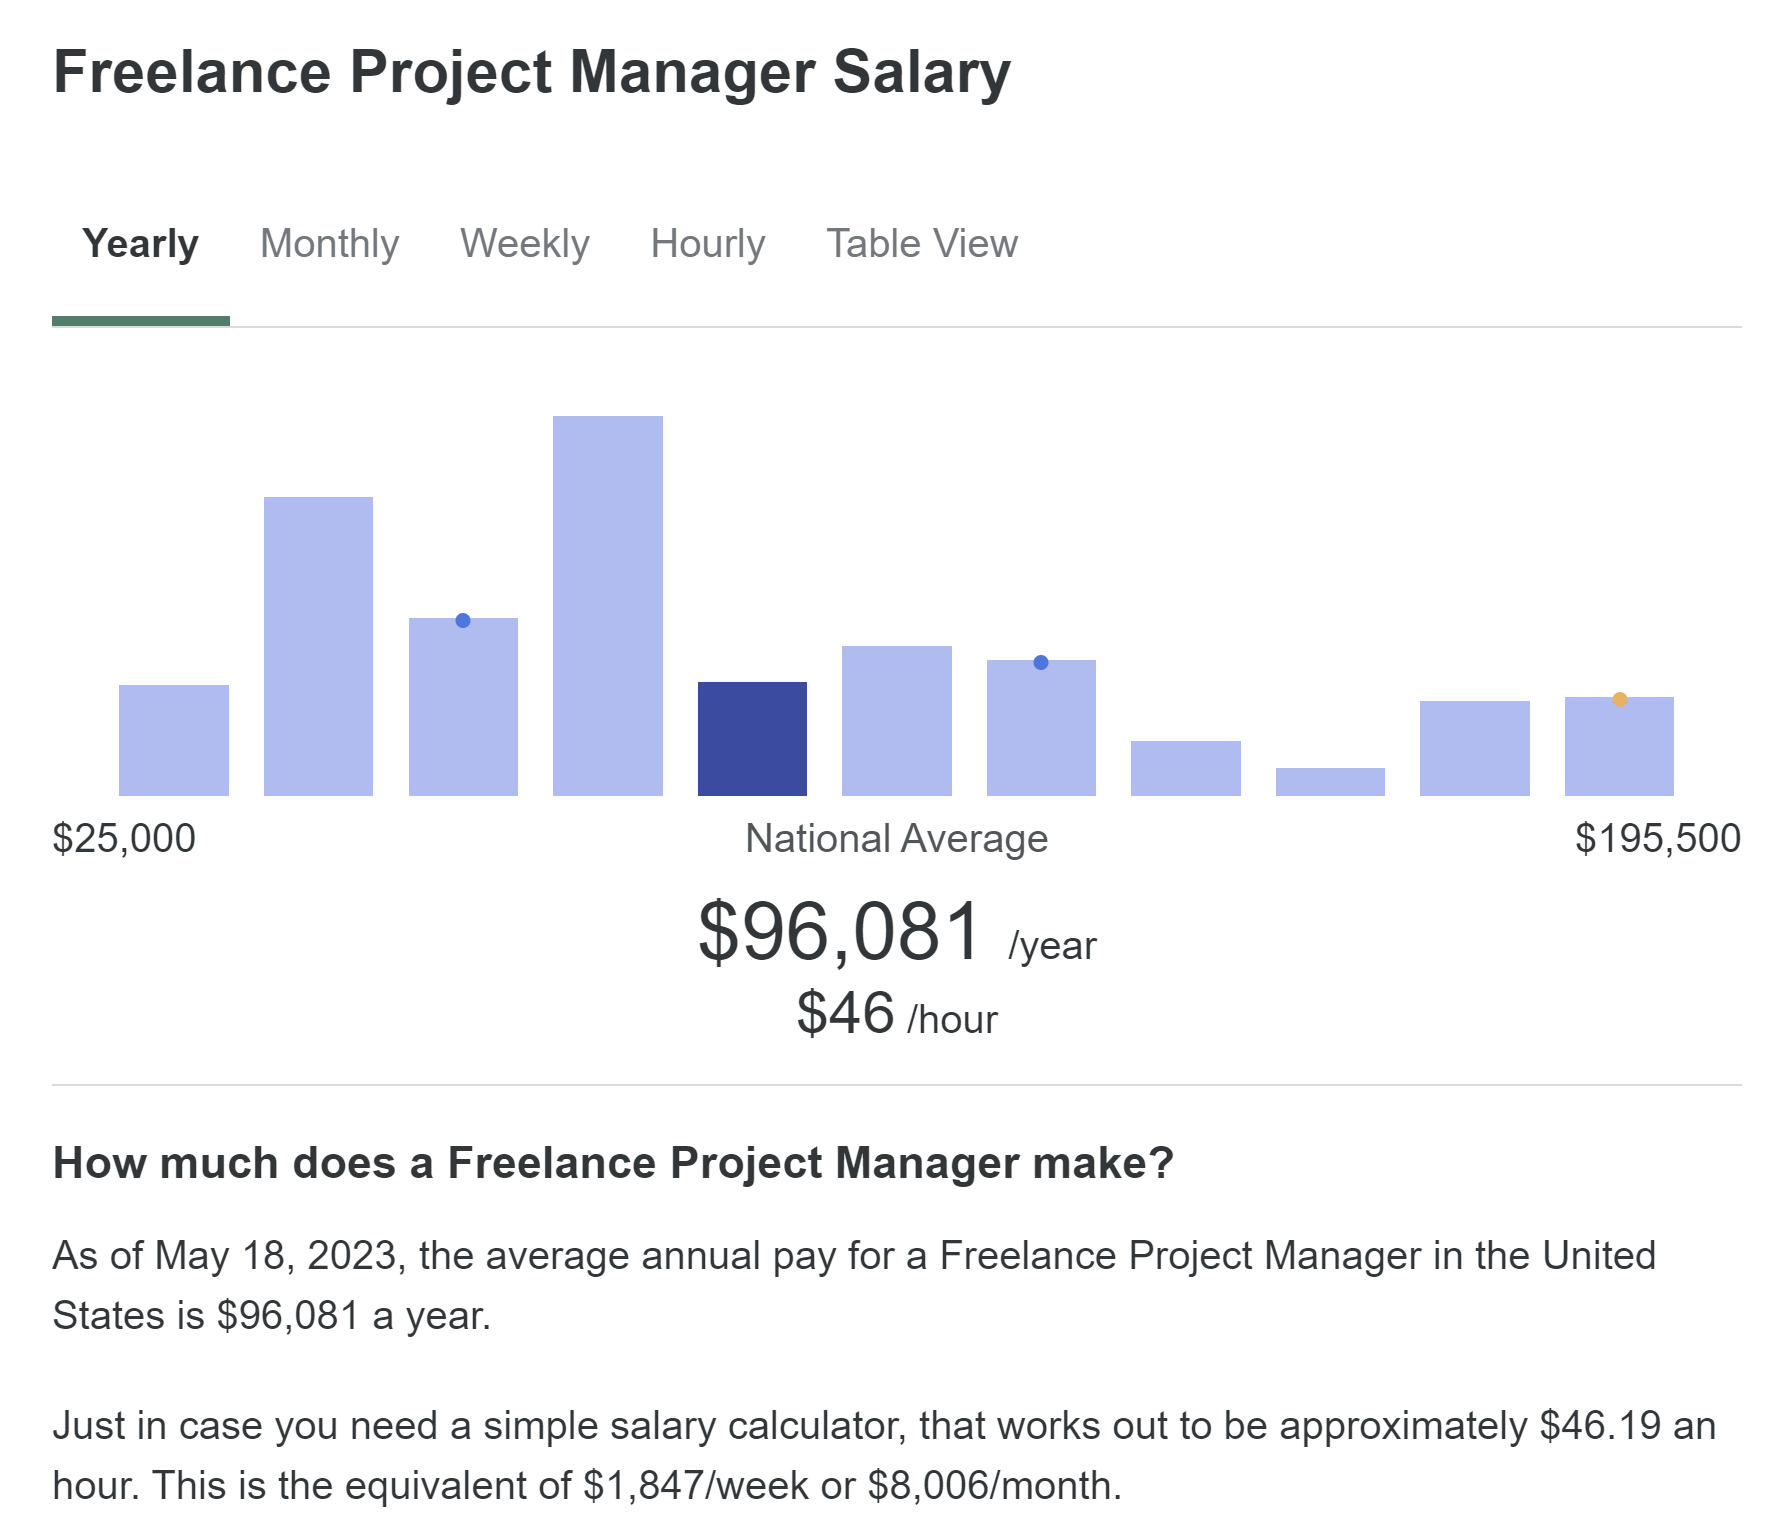Screen dimensions: 1778x1521
Task: Click the National Average label
Action: (x=896, y=838)
